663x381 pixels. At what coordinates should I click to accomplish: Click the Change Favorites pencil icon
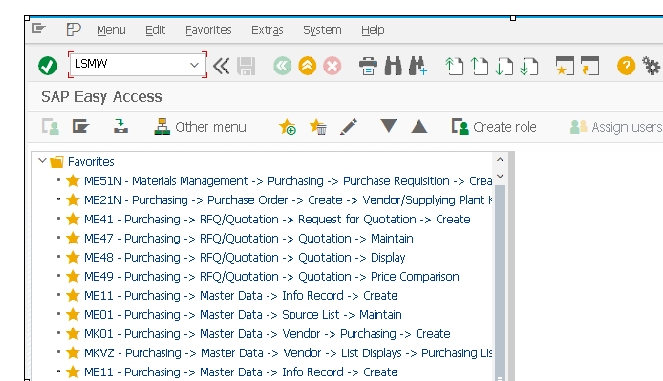click(x=348, y=127)
